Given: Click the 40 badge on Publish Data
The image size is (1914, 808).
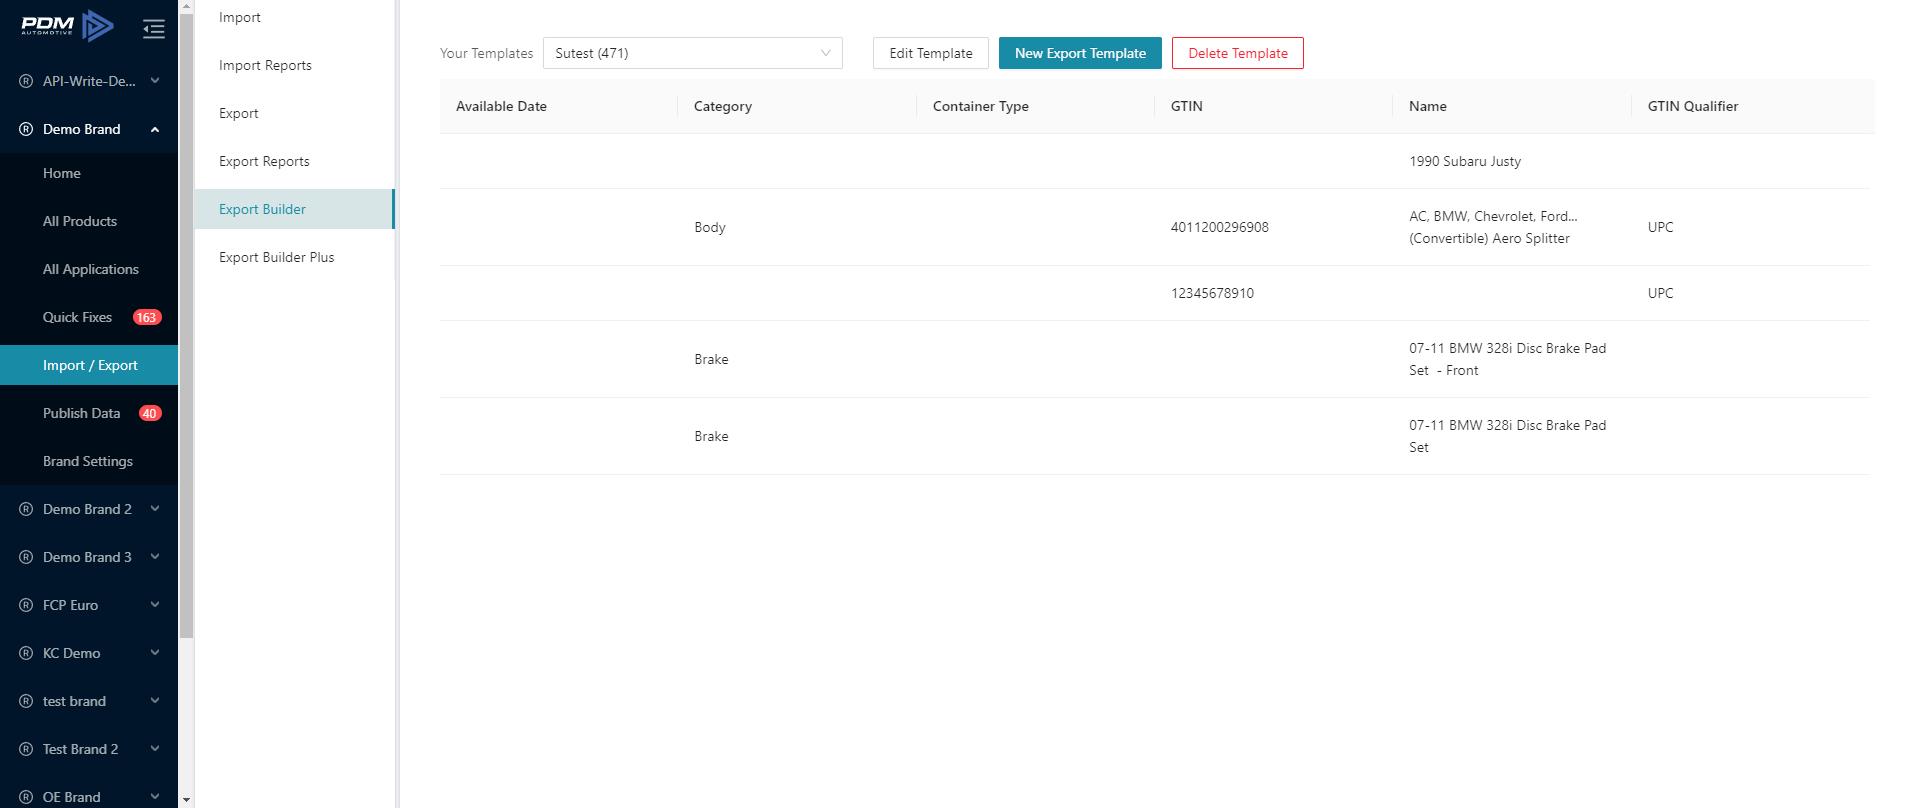Looking at the screenshot, I should tap(150, 413).
